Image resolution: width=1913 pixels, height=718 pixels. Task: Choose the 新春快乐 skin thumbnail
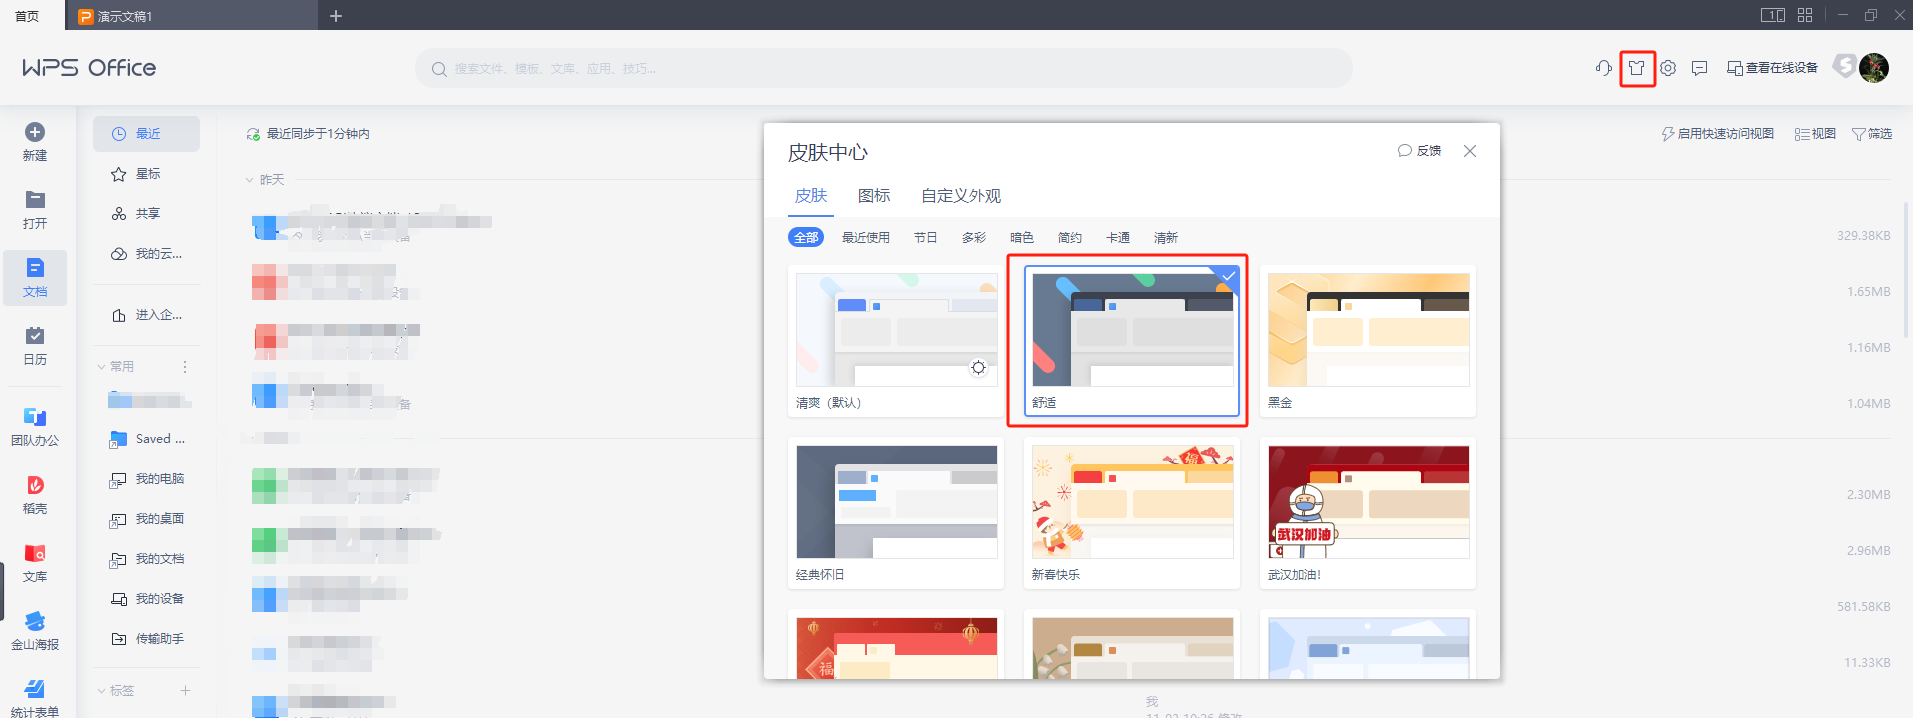pyautogui.click(x=1132, y=513)
